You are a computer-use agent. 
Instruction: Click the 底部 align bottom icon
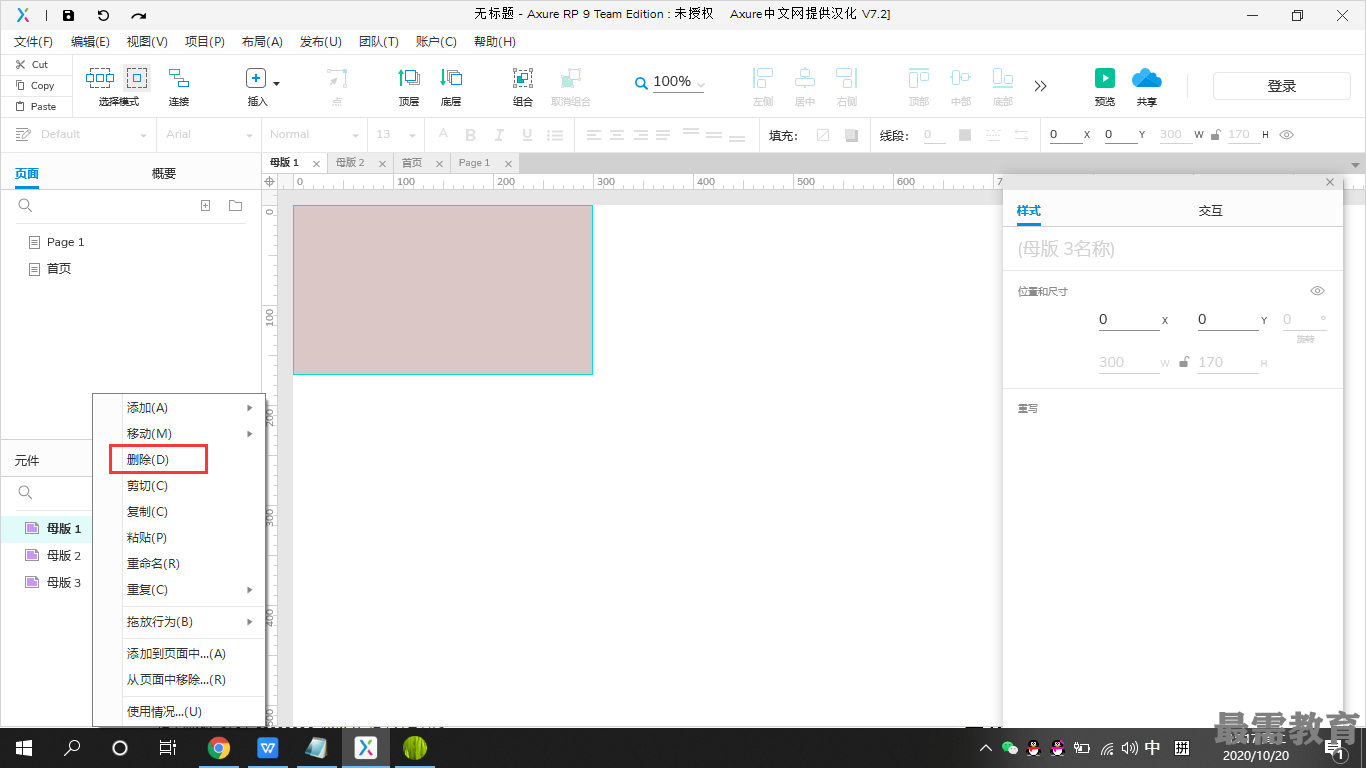[x=1003, y=78]
